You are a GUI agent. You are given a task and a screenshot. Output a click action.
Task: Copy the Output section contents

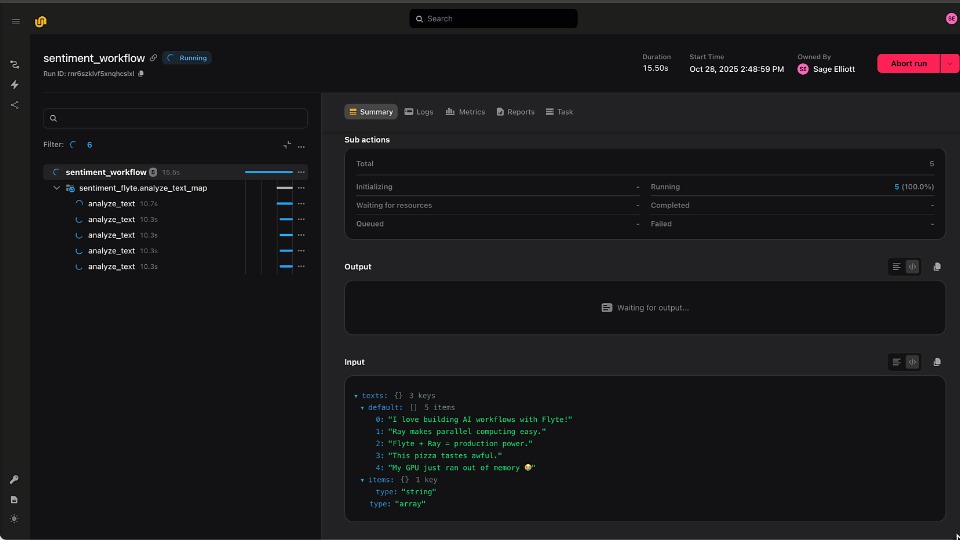point(937,267)
